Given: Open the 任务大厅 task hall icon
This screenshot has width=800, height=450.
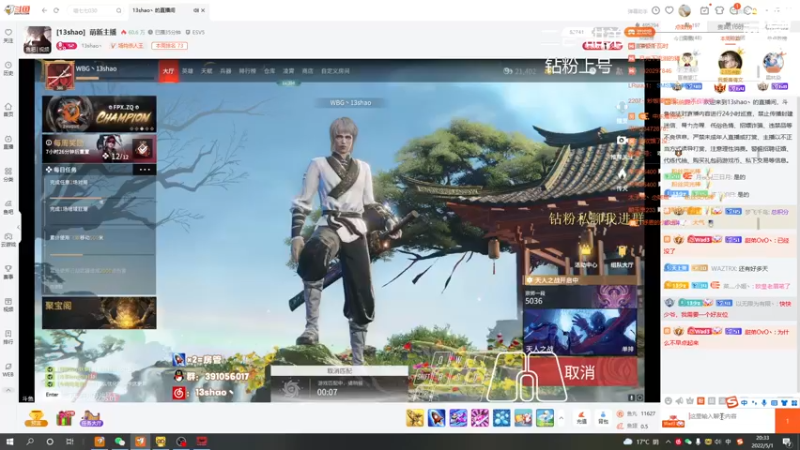Looking at the screenshot, I should [x=91, y=418].
